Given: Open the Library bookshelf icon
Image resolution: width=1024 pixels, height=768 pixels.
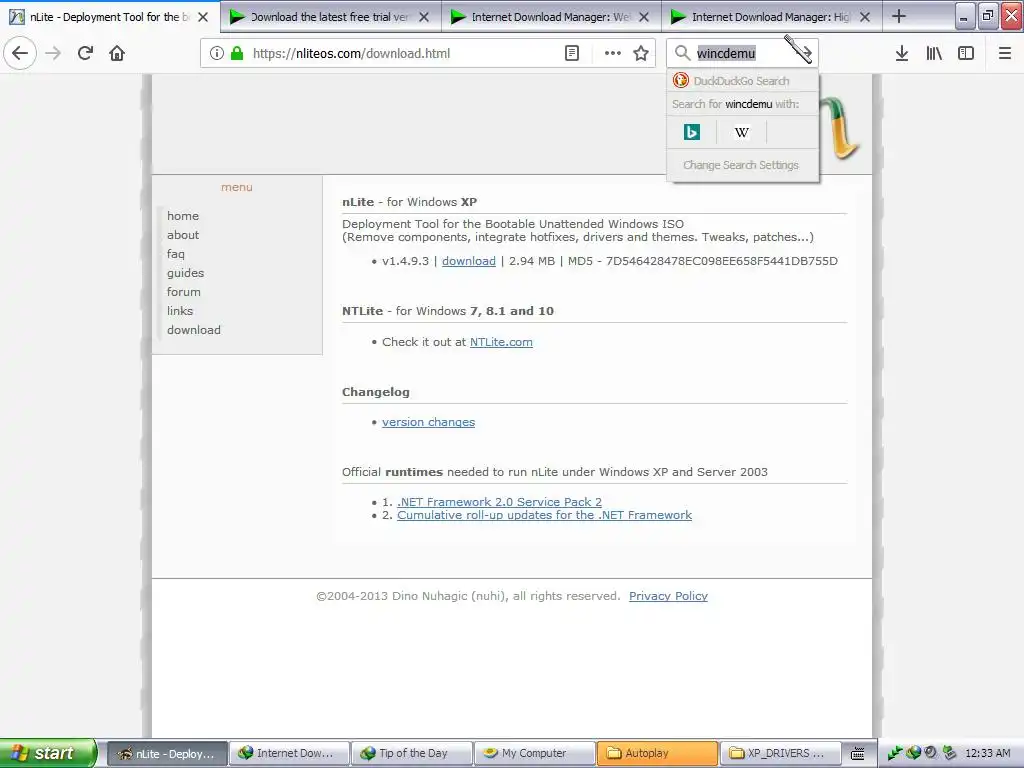Looking at the screenshot, I should coord(934,53).
